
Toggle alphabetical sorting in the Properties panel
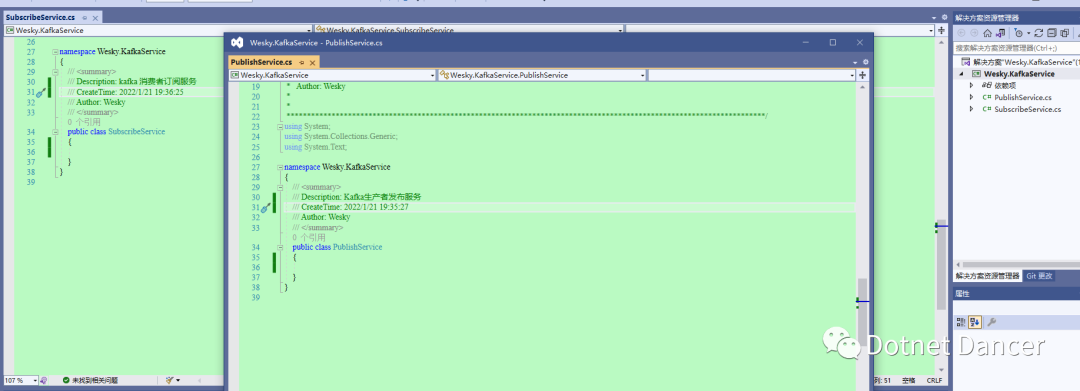975,321
